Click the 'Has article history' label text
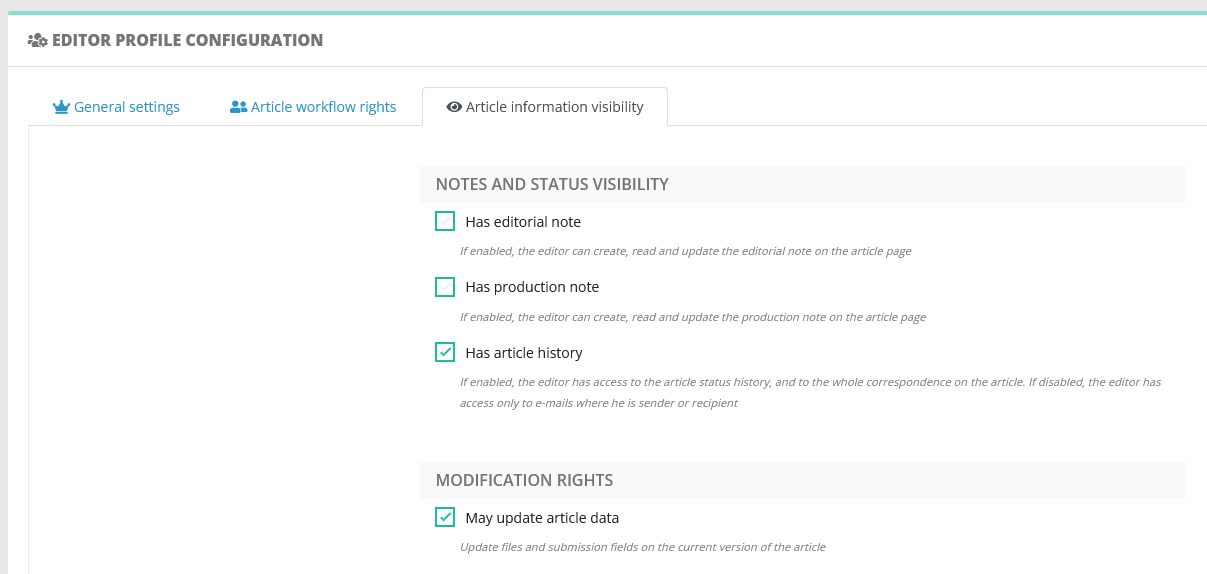The image size is (1207, 574). [524, 353]
